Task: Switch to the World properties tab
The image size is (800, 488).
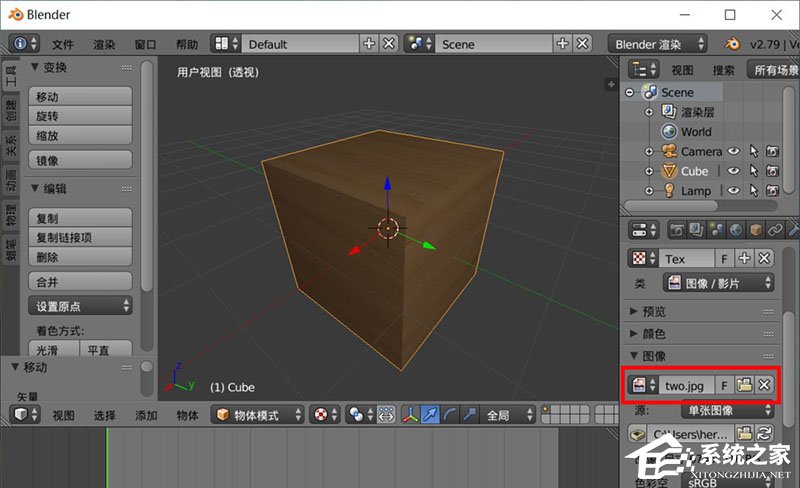Action: 735,230
